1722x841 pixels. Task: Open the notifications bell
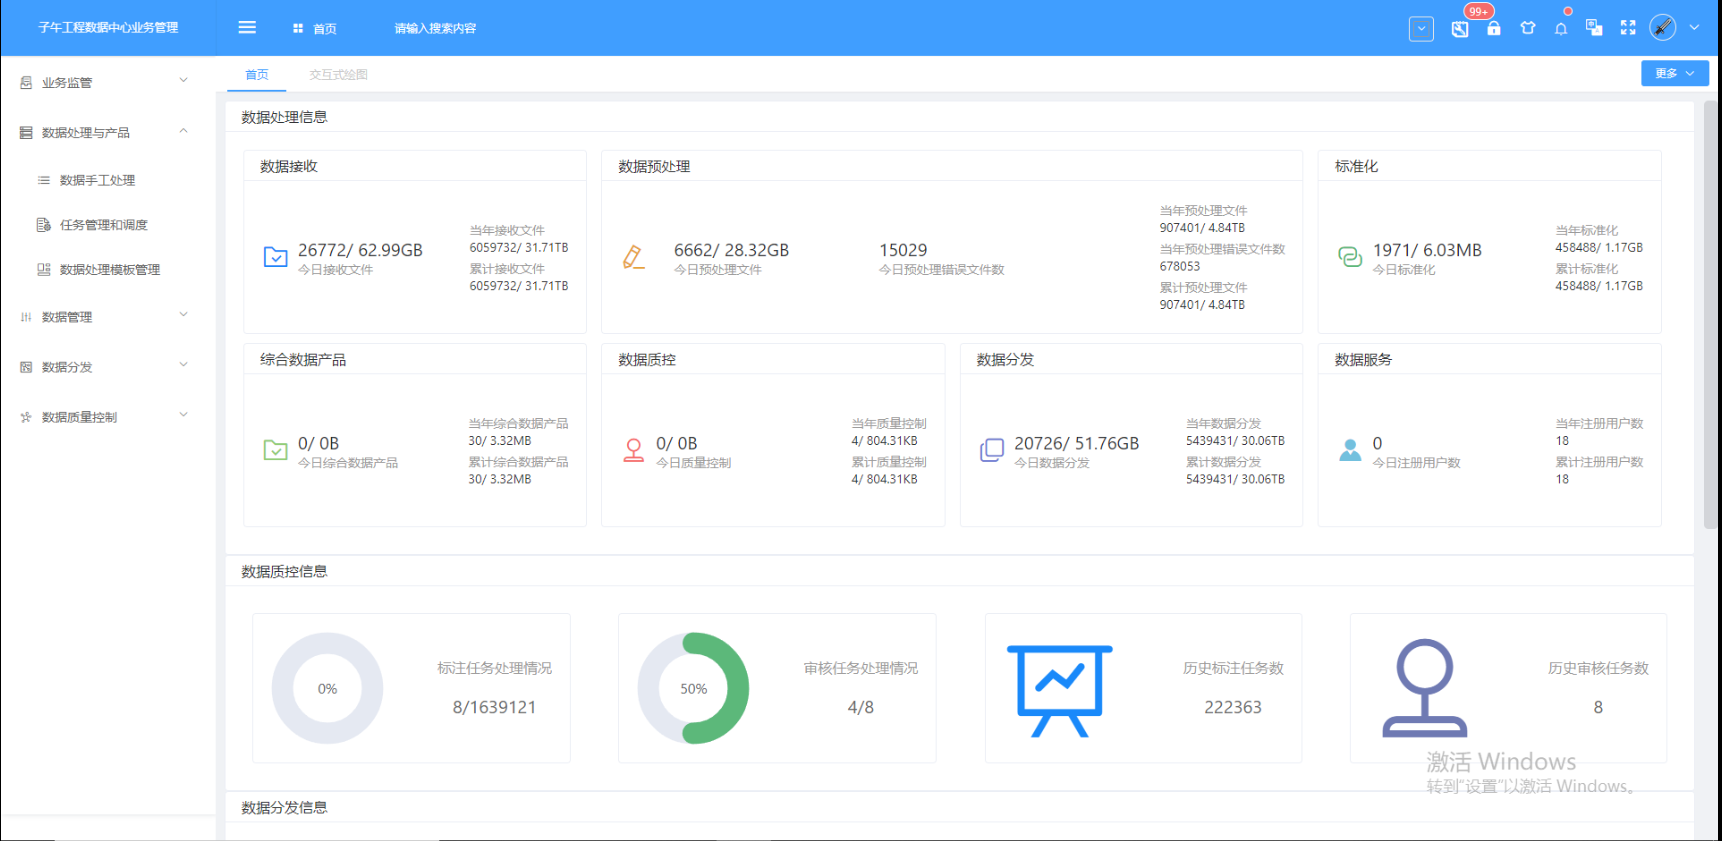tap(1561, 29)
